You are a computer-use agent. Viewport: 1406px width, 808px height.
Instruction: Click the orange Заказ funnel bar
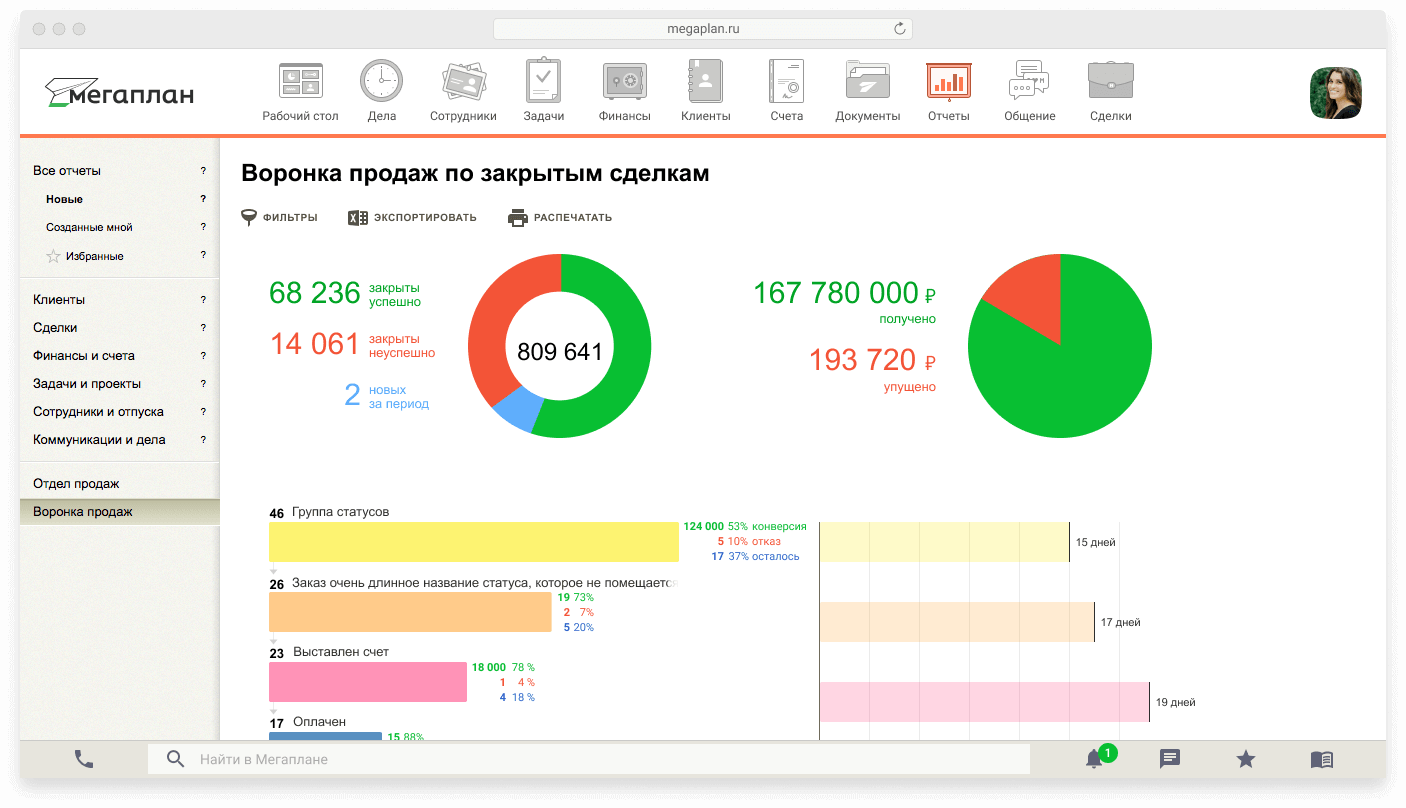(x=410, y=612)
